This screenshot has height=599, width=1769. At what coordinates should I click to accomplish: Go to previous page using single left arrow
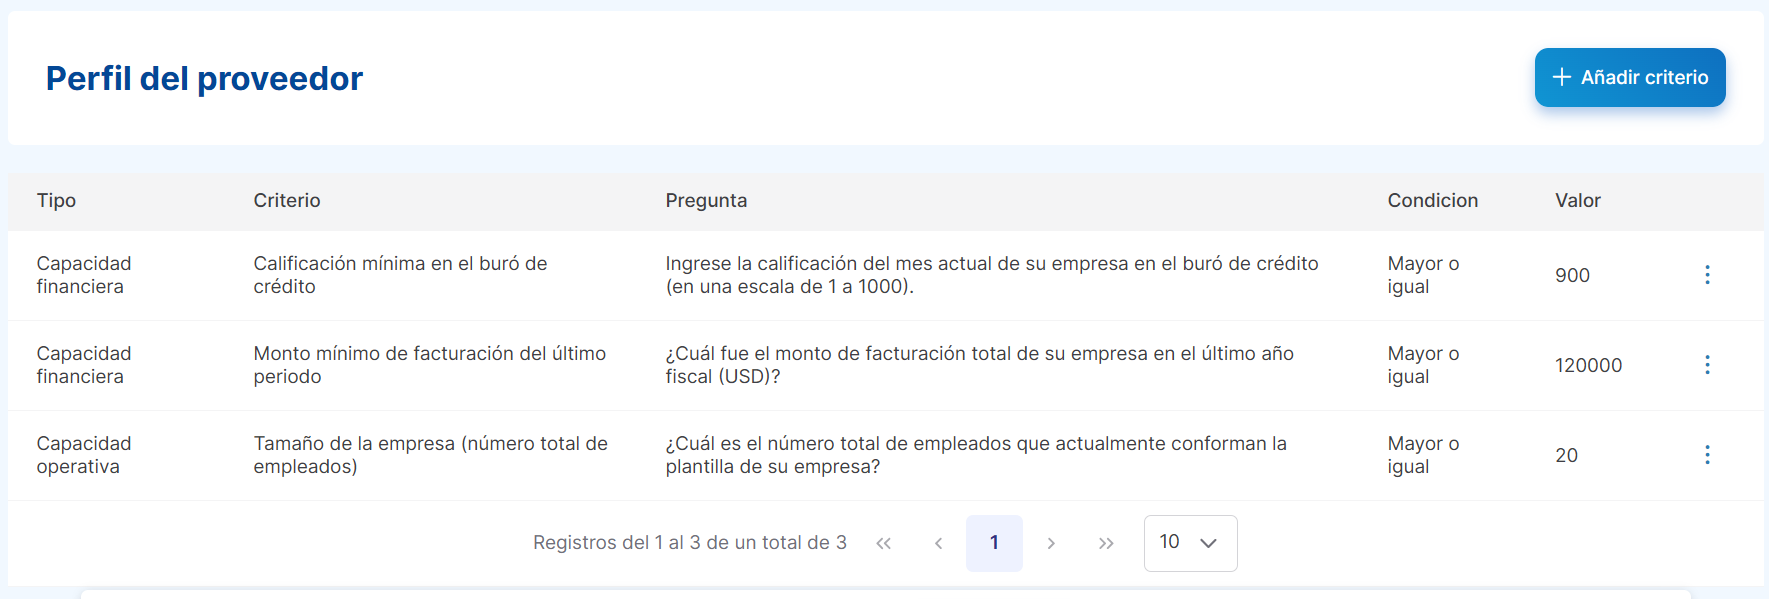click(938, 543)
